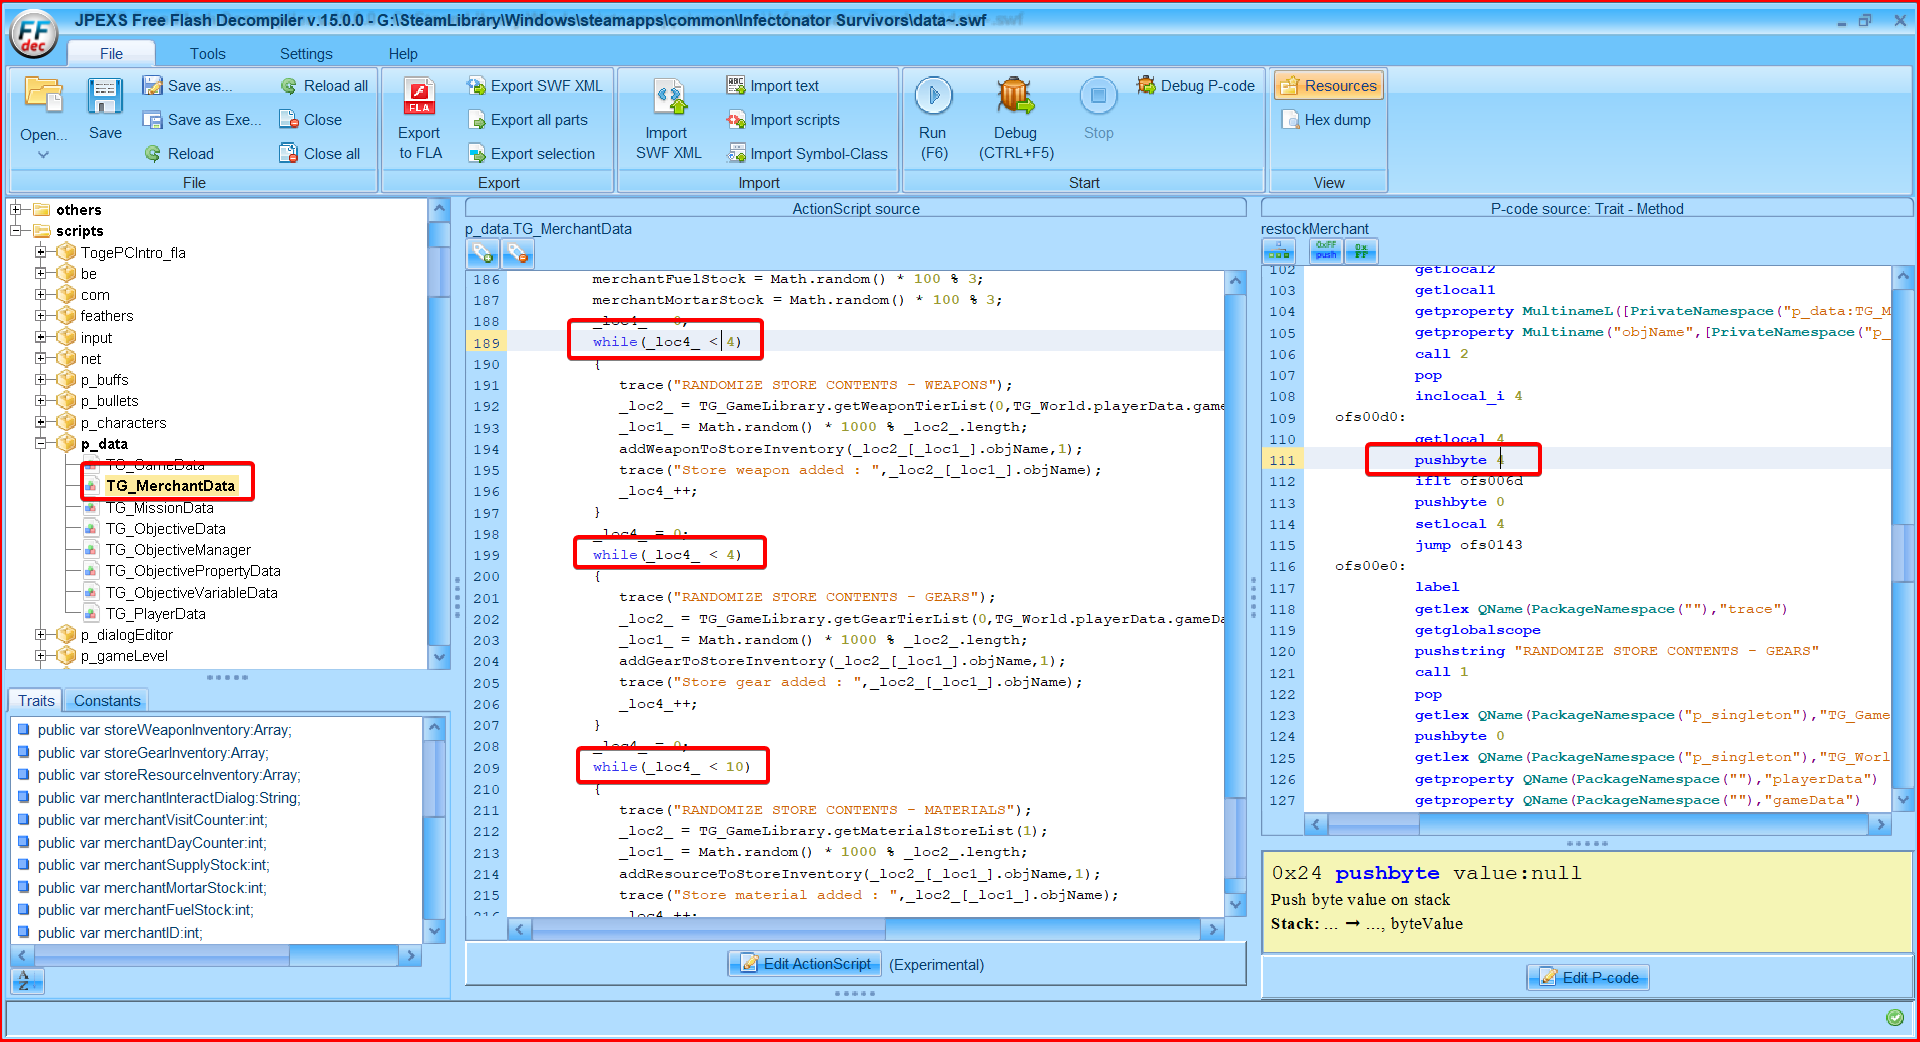
Task: Open the Tools ribbon tab
Action: 207,53
